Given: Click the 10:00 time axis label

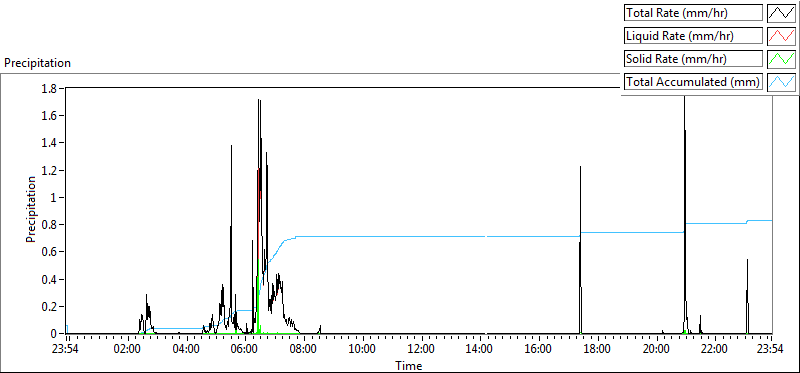Looking at the screenshot, I should 363,350.
